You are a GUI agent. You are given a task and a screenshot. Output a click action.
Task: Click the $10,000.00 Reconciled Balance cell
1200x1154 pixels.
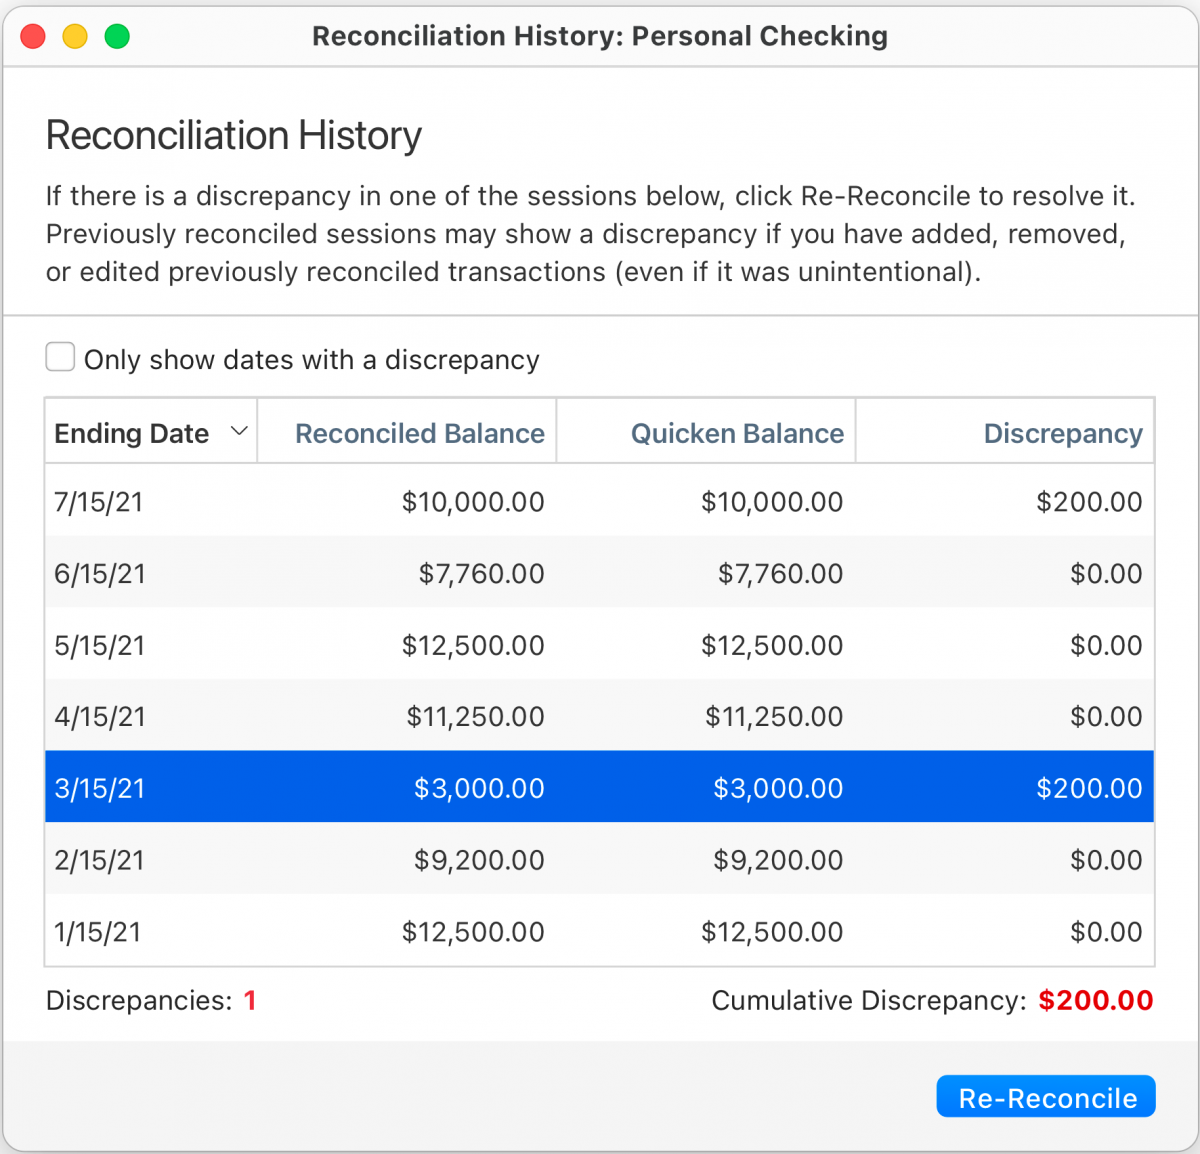click(x=473, y=501)
